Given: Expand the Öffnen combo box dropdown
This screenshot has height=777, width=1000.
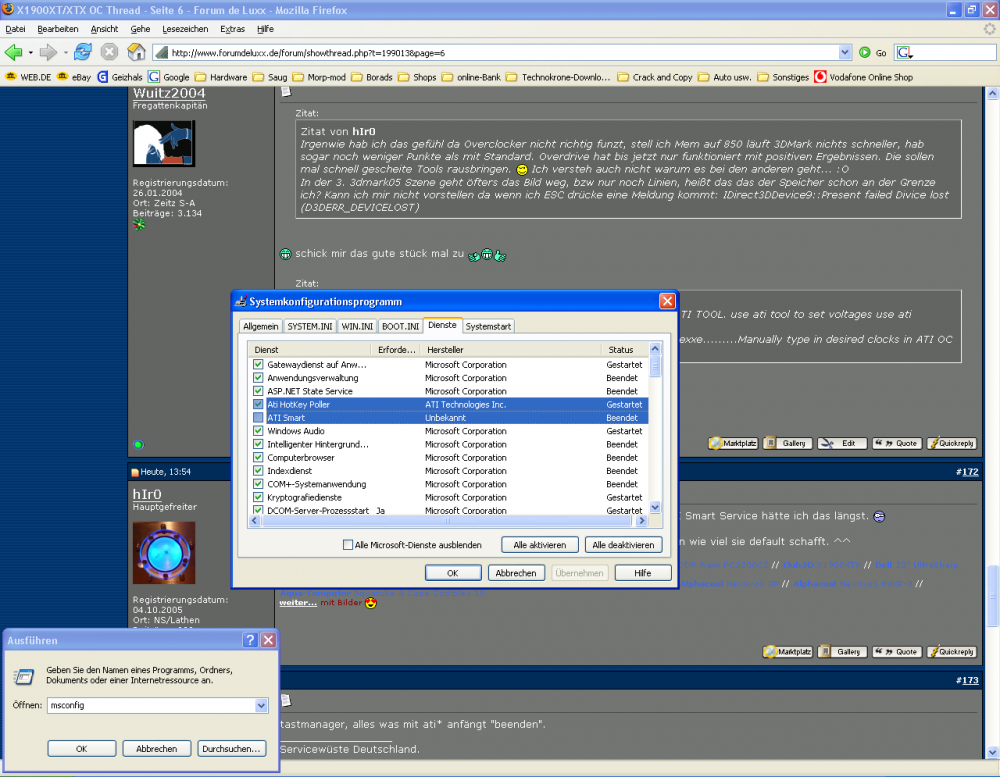Looking at the screenshot, I should [x=261, y=705].
